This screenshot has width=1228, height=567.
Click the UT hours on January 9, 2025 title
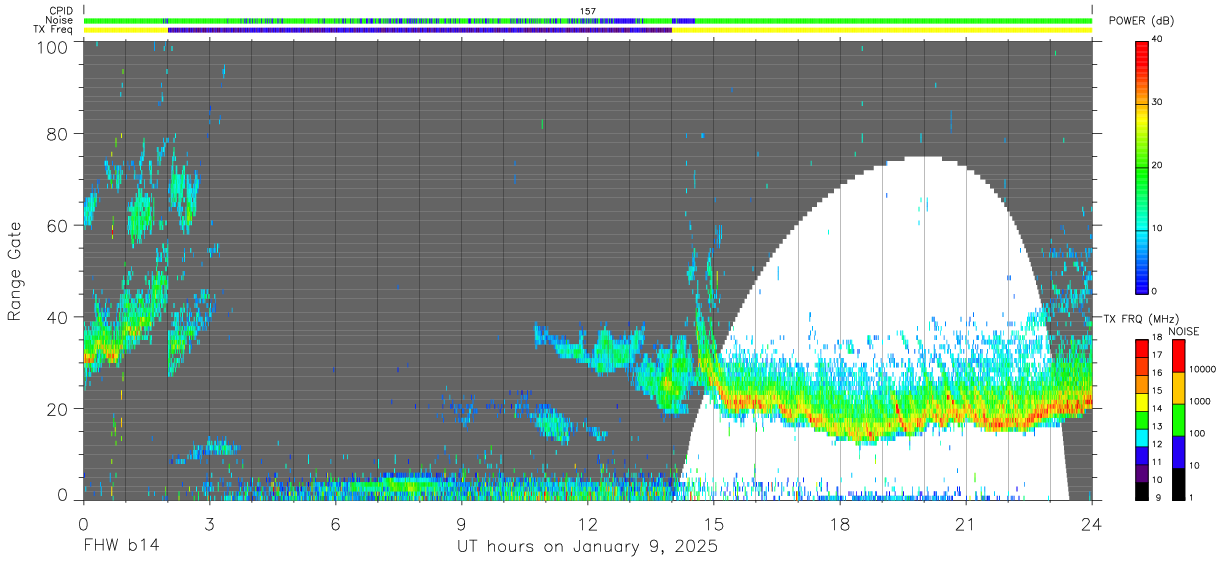point(587,547)
